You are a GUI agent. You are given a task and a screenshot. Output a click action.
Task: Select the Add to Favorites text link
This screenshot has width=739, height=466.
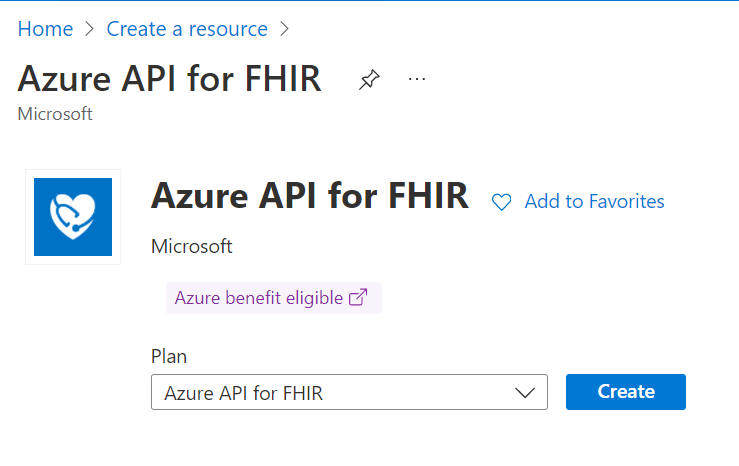tap(594, 202)
